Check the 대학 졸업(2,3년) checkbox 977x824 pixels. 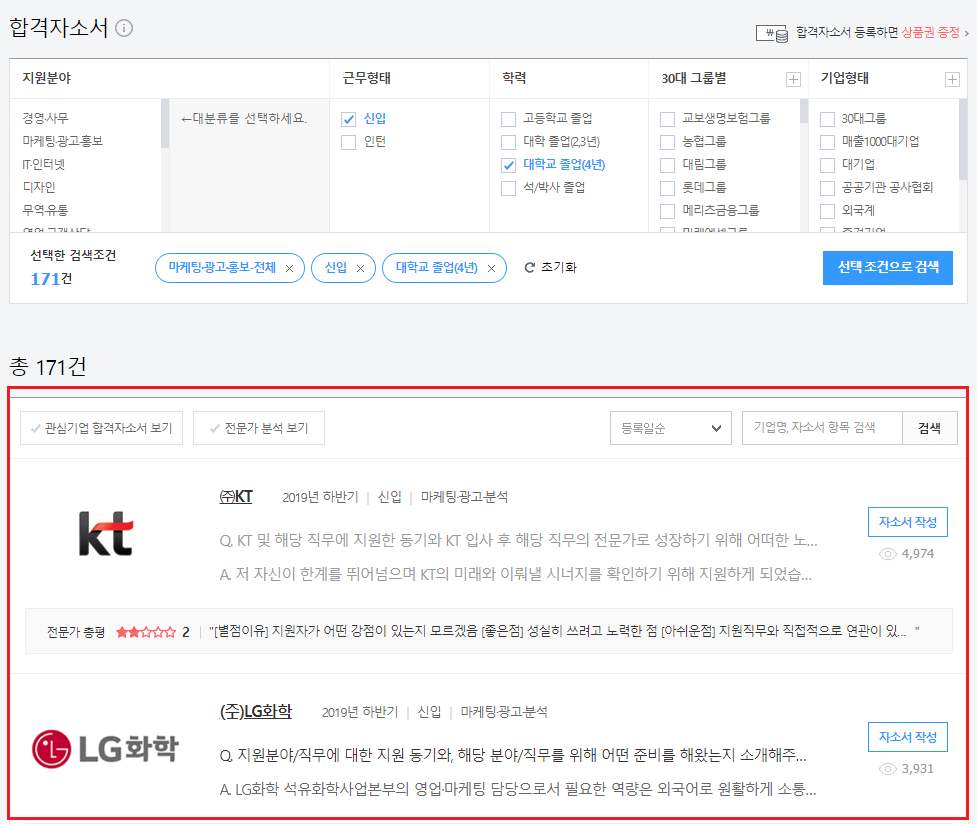508,142
